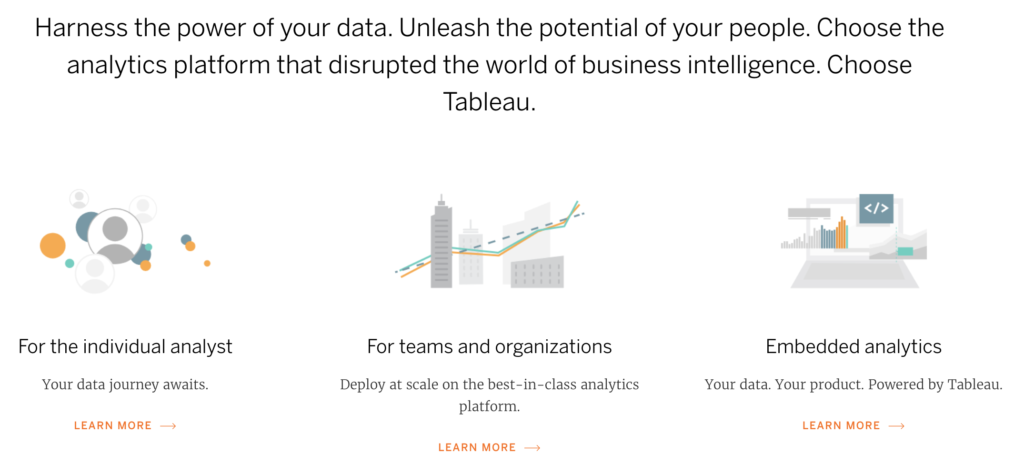Open Learn More under For teams and organizations
Viewport: 1024px width, 453px height.
click(x=477, y=448)
